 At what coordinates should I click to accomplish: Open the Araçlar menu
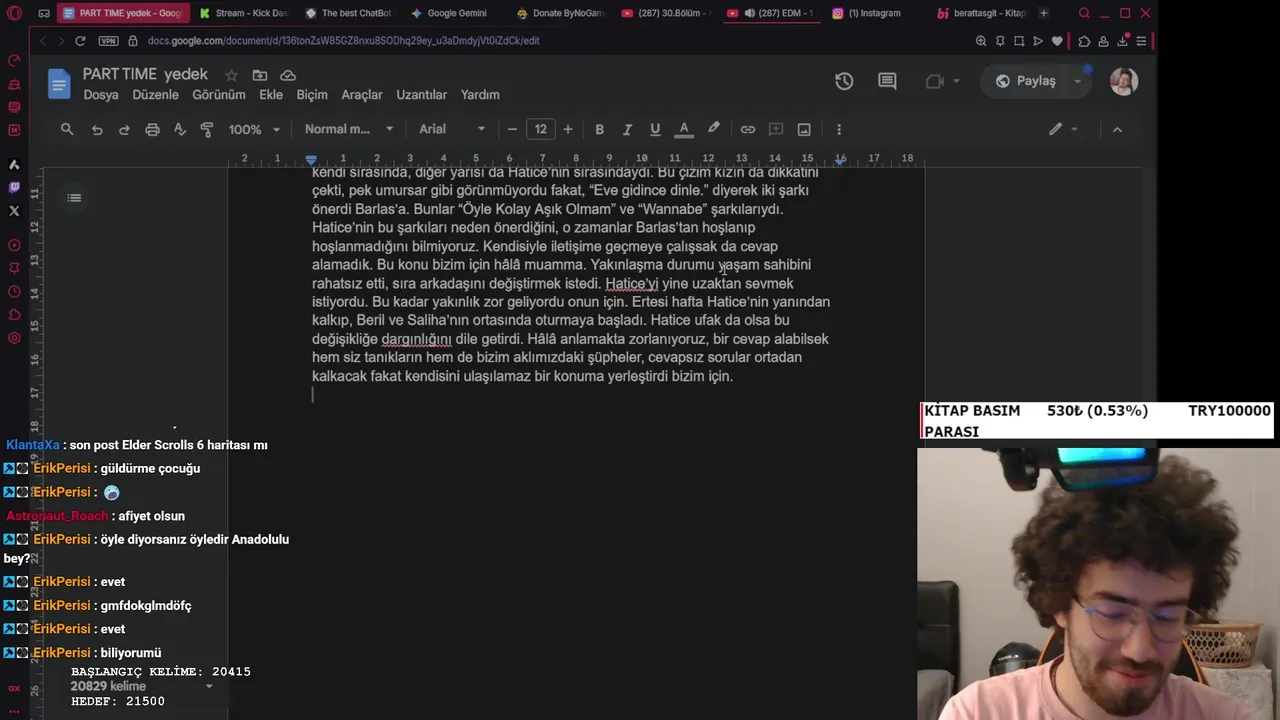tap(362, 95)
